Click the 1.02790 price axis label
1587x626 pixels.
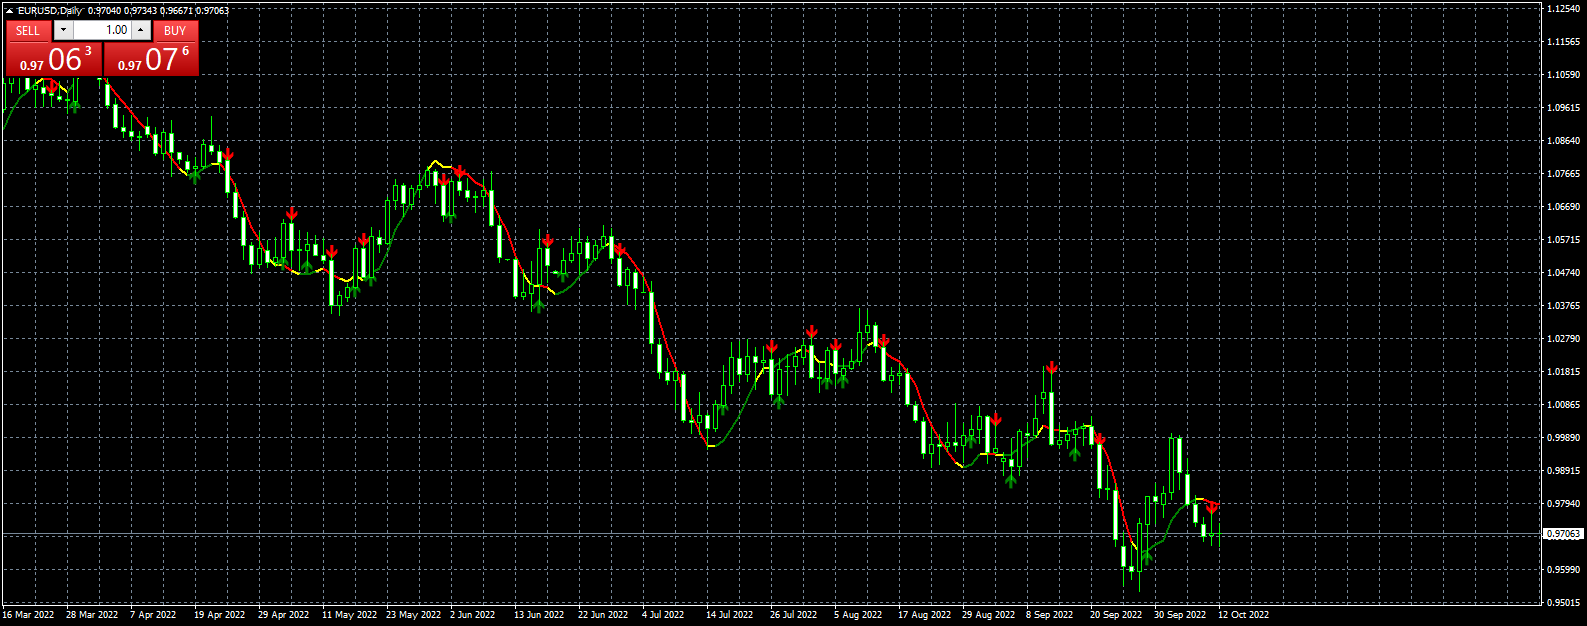point(1563,339)
